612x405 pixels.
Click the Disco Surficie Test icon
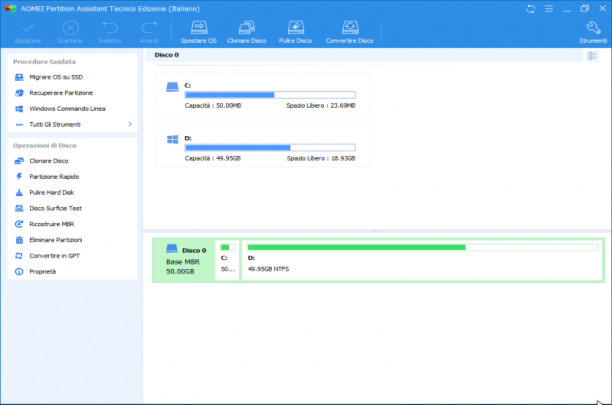point(19,208)
